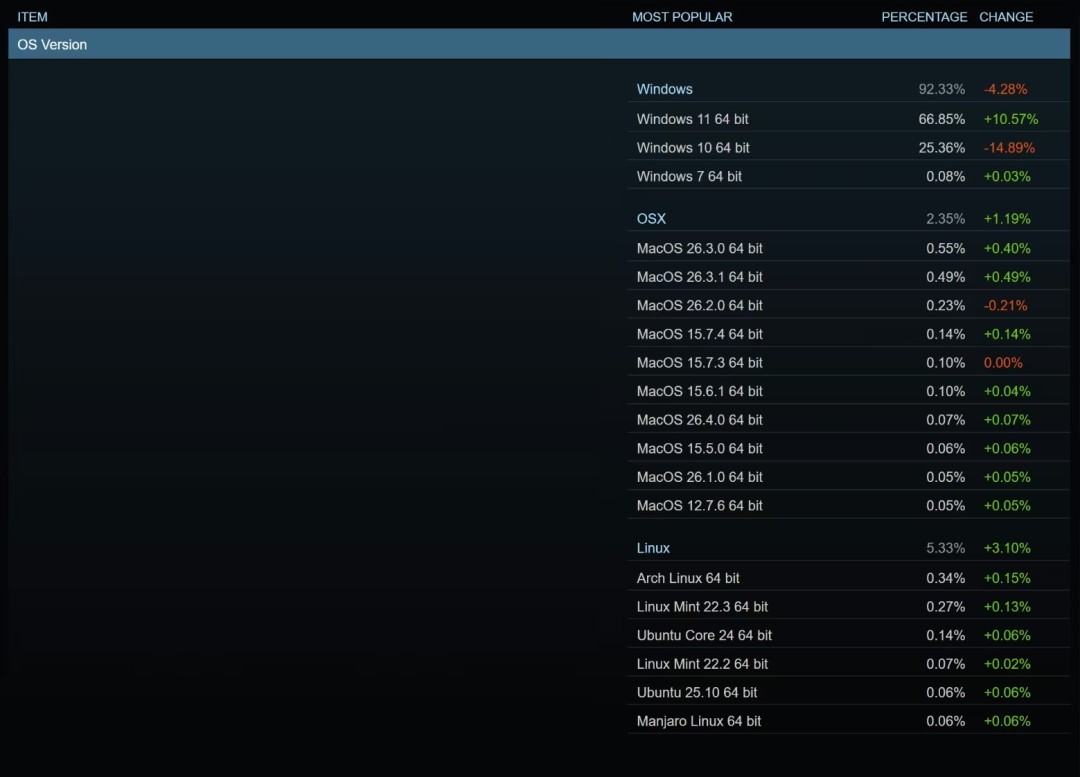Select the MacOS 15.7.4 64 bit row
Screen dimensions: 1080x777
[699, 334]
